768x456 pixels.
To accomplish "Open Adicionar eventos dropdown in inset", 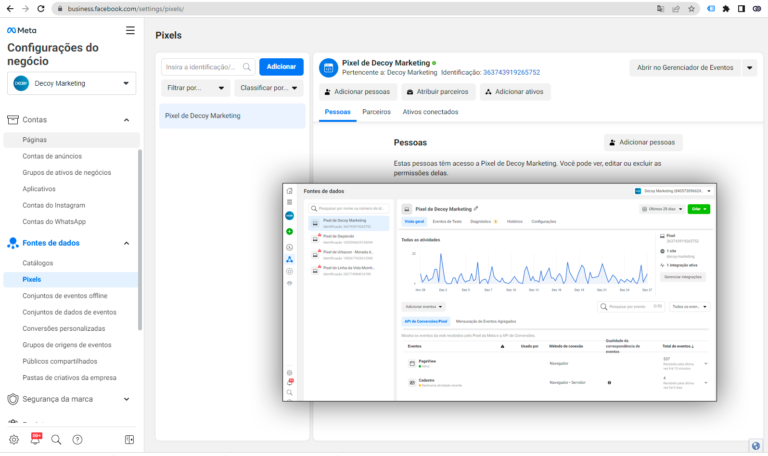I will [x=424, y=307].
